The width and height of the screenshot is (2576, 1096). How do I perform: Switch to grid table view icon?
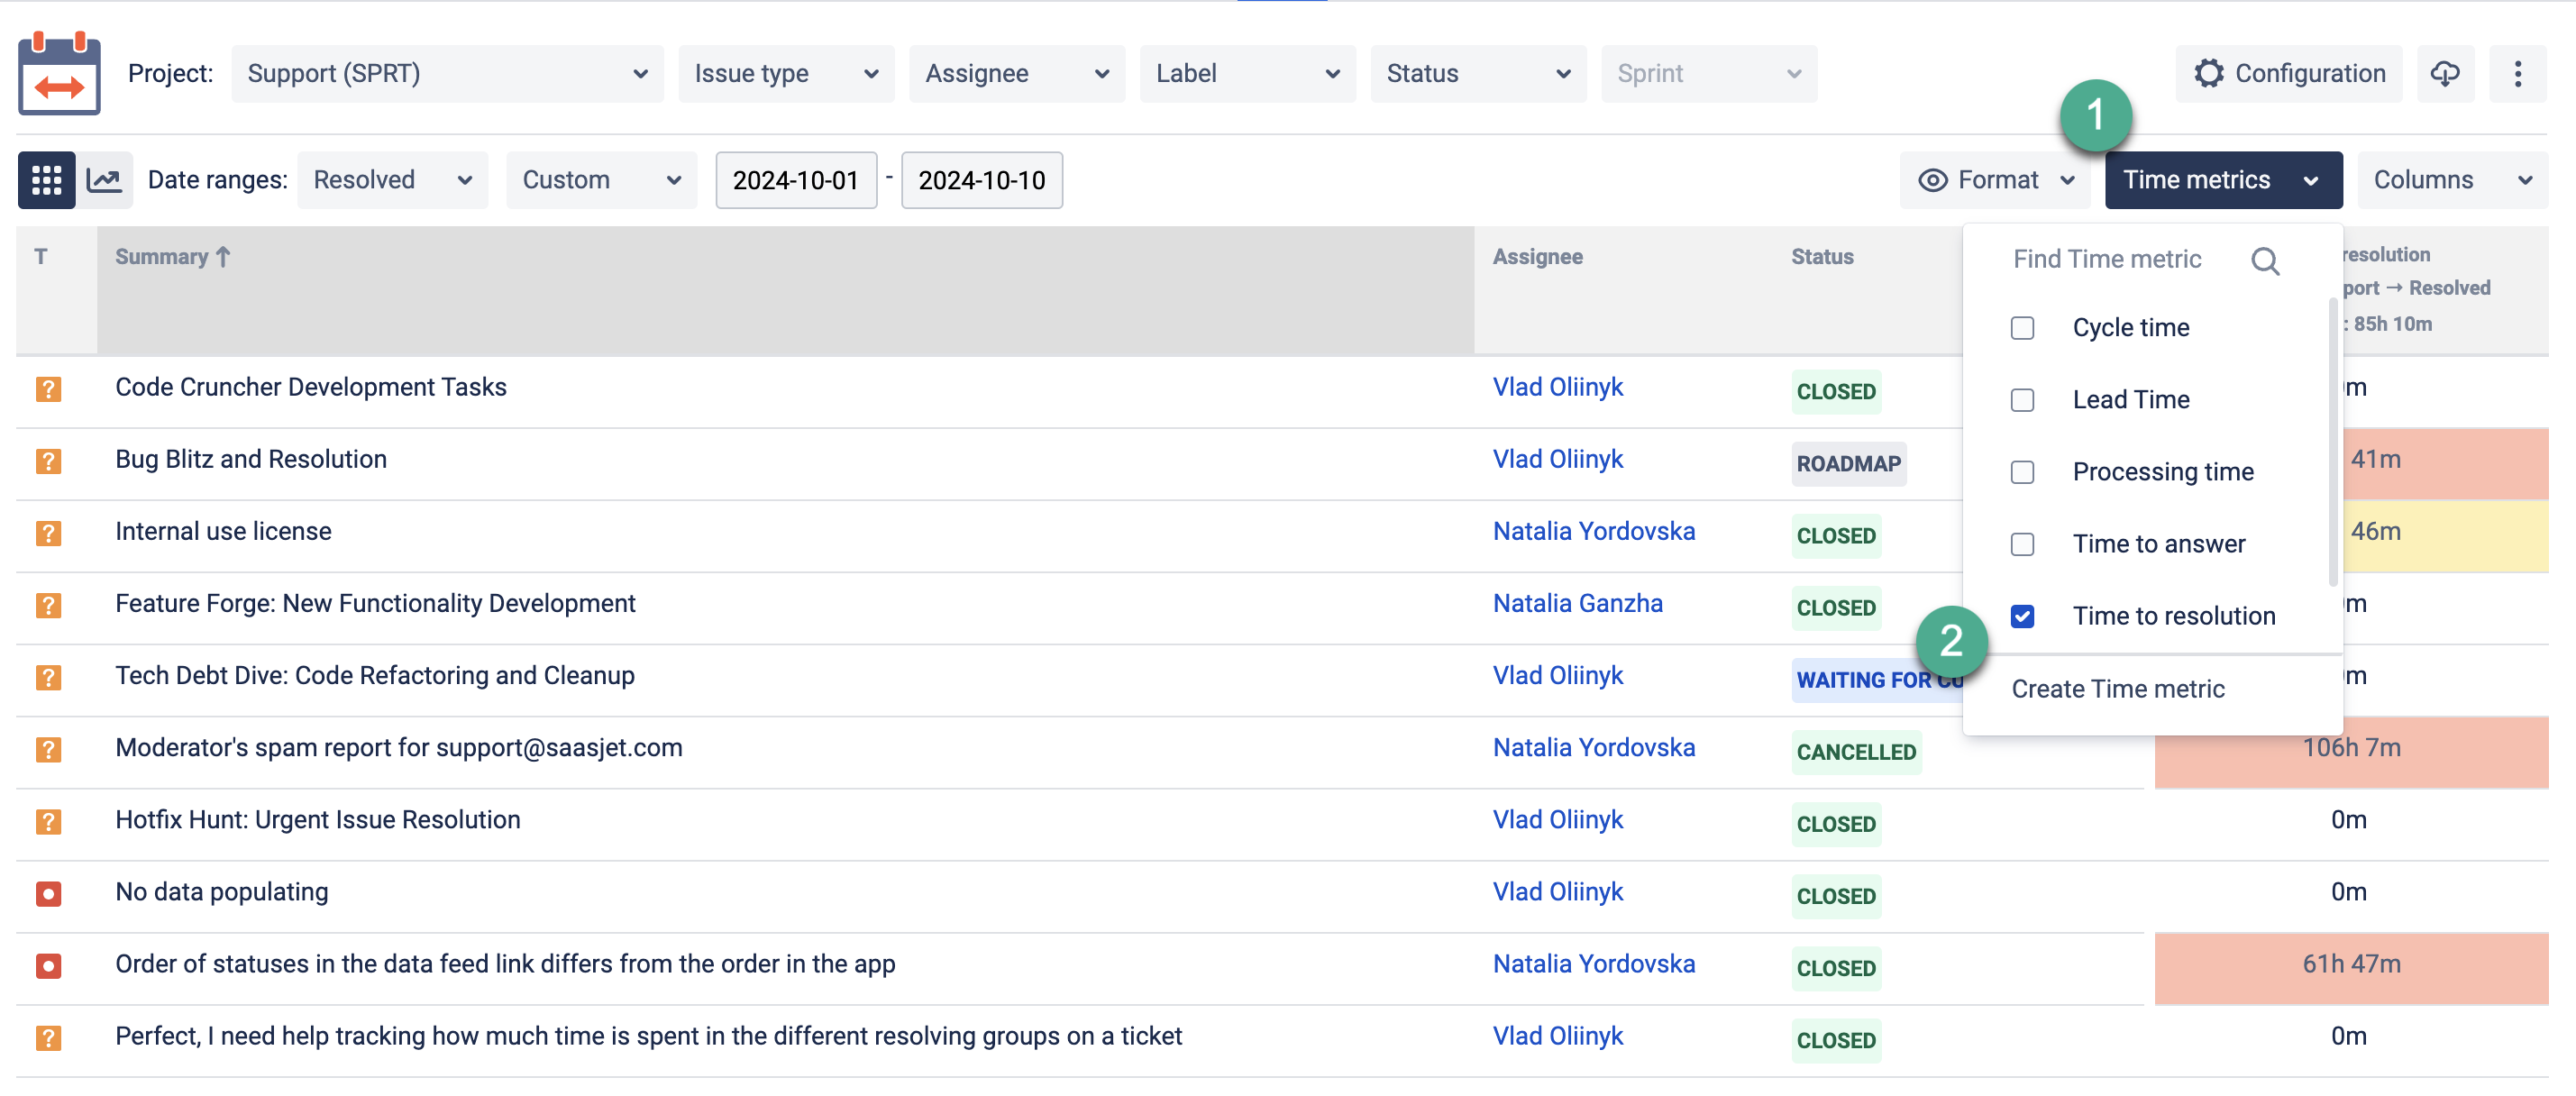click(46, 180)
